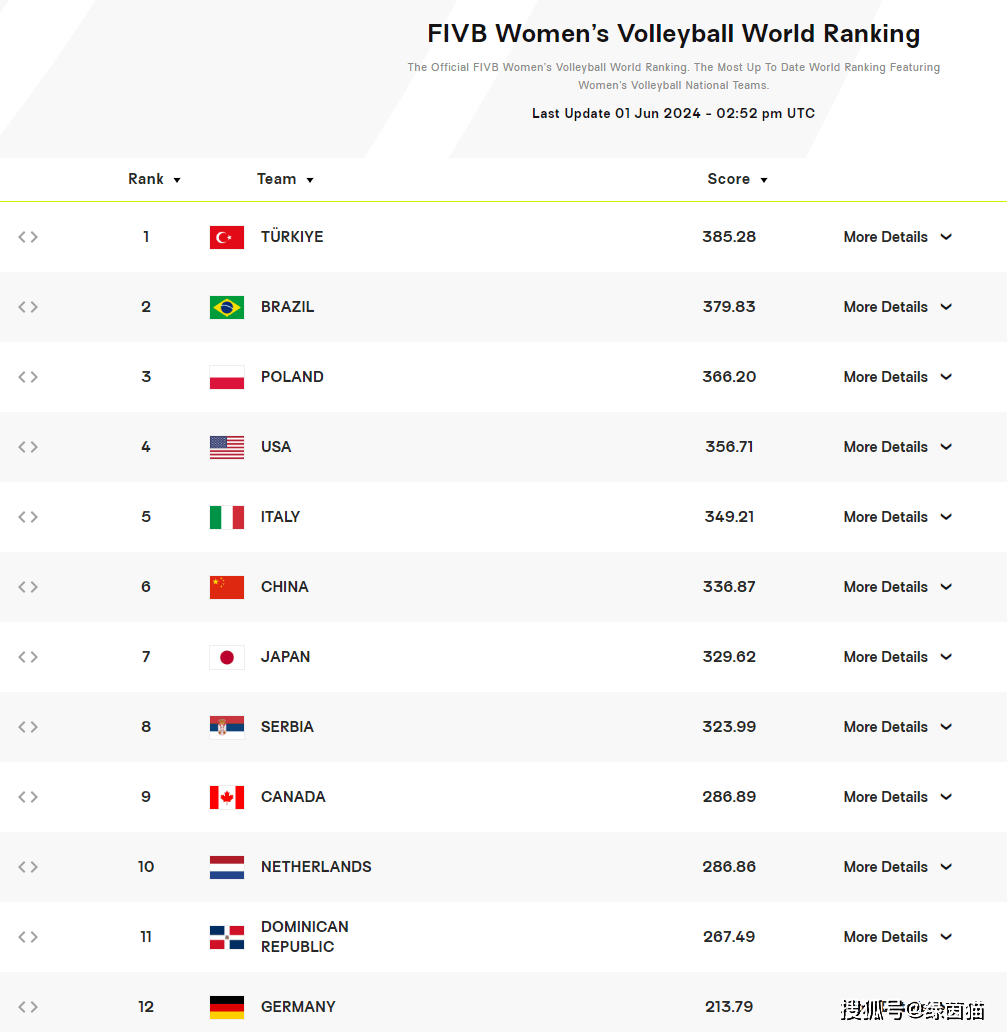Click the Dominican Republic flag icon
The width and height of the screenshot is (1007, 1032).
pos(227,937)
